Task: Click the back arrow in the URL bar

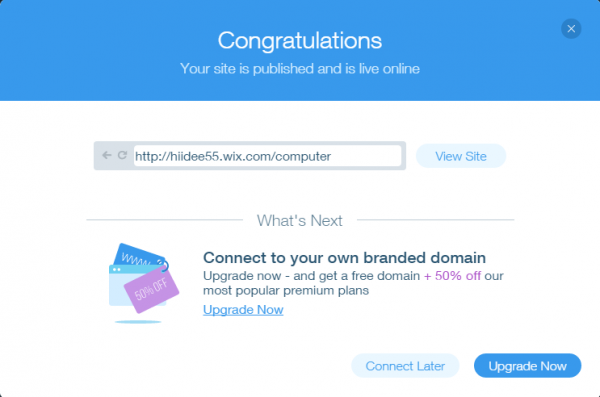Action: (107, 155)
